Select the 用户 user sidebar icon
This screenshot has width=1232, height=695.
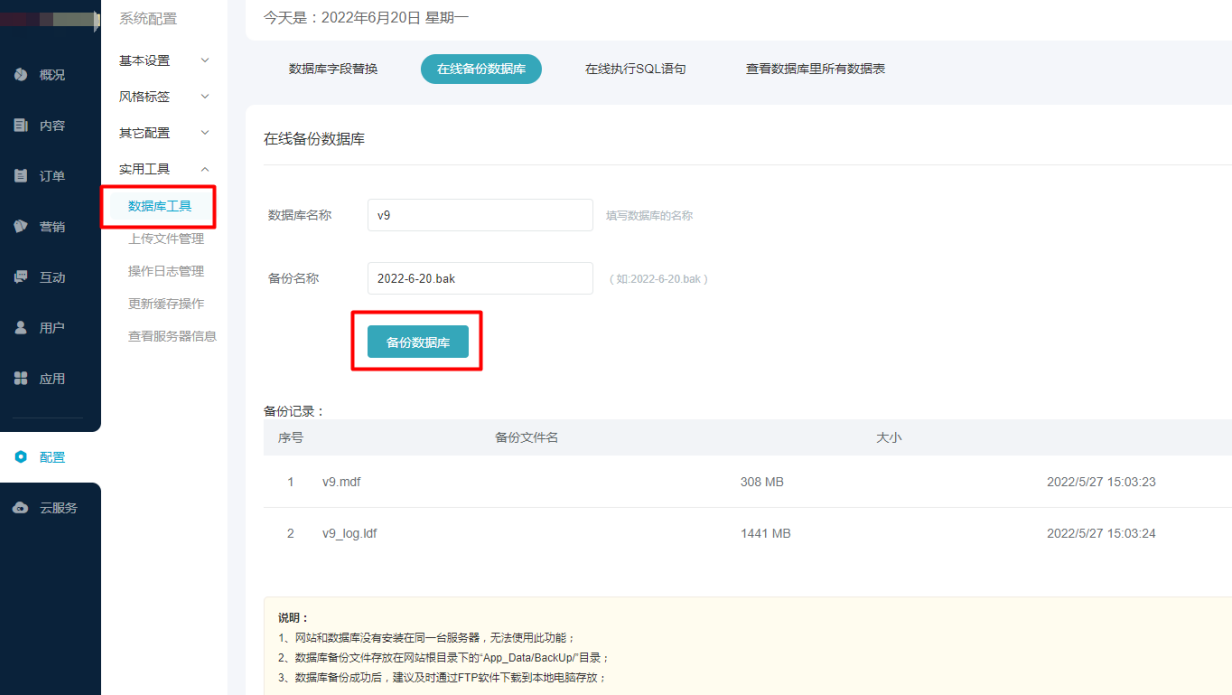(x=20, y=328)
